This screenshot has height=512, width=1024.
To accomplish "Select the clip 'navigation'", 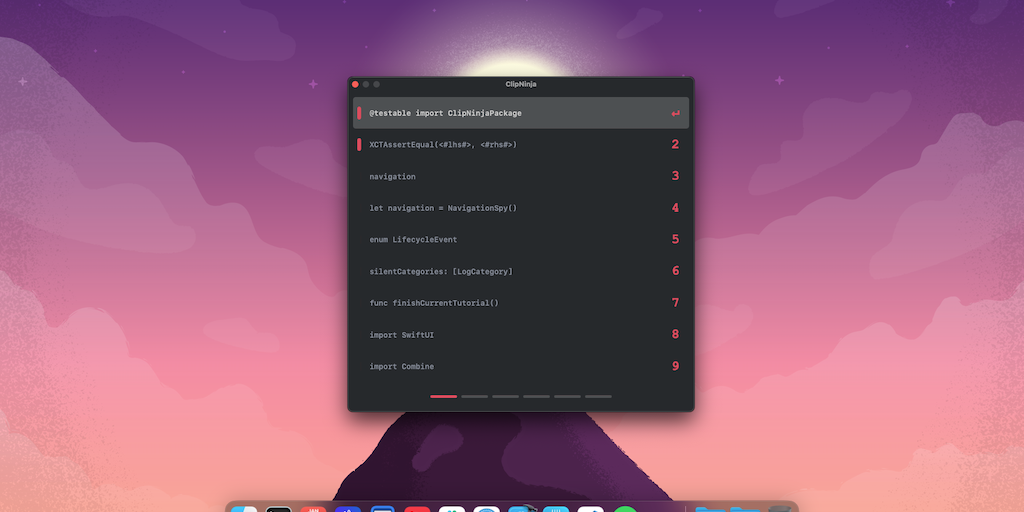I will 520,176.
